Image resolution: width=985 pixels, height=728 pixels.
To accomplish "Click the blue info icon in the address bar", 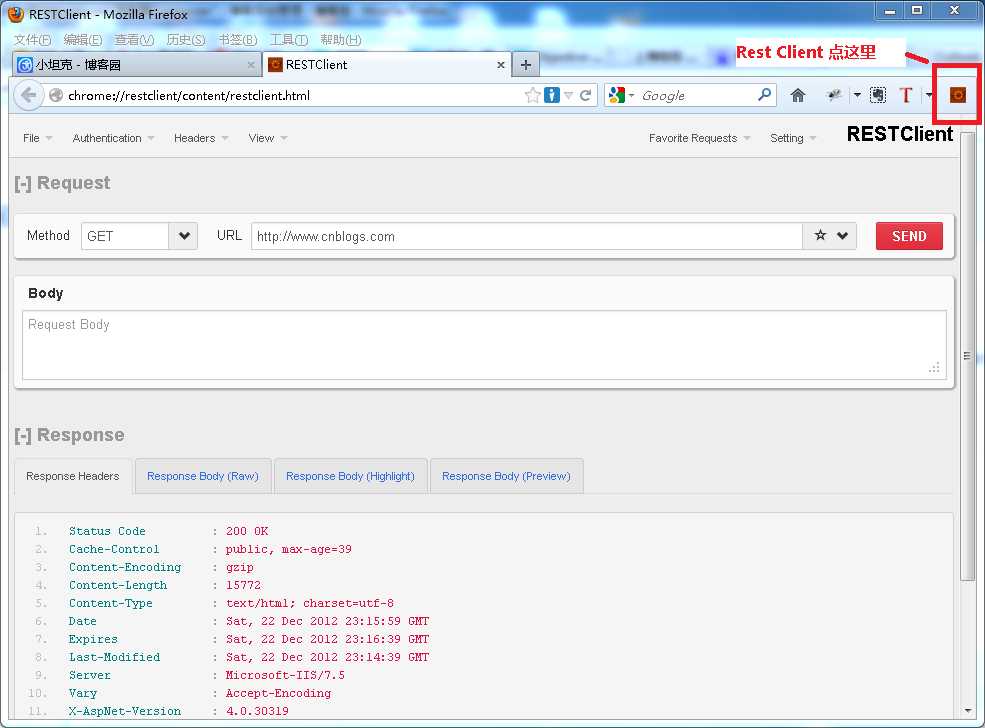I will (552, 95).
